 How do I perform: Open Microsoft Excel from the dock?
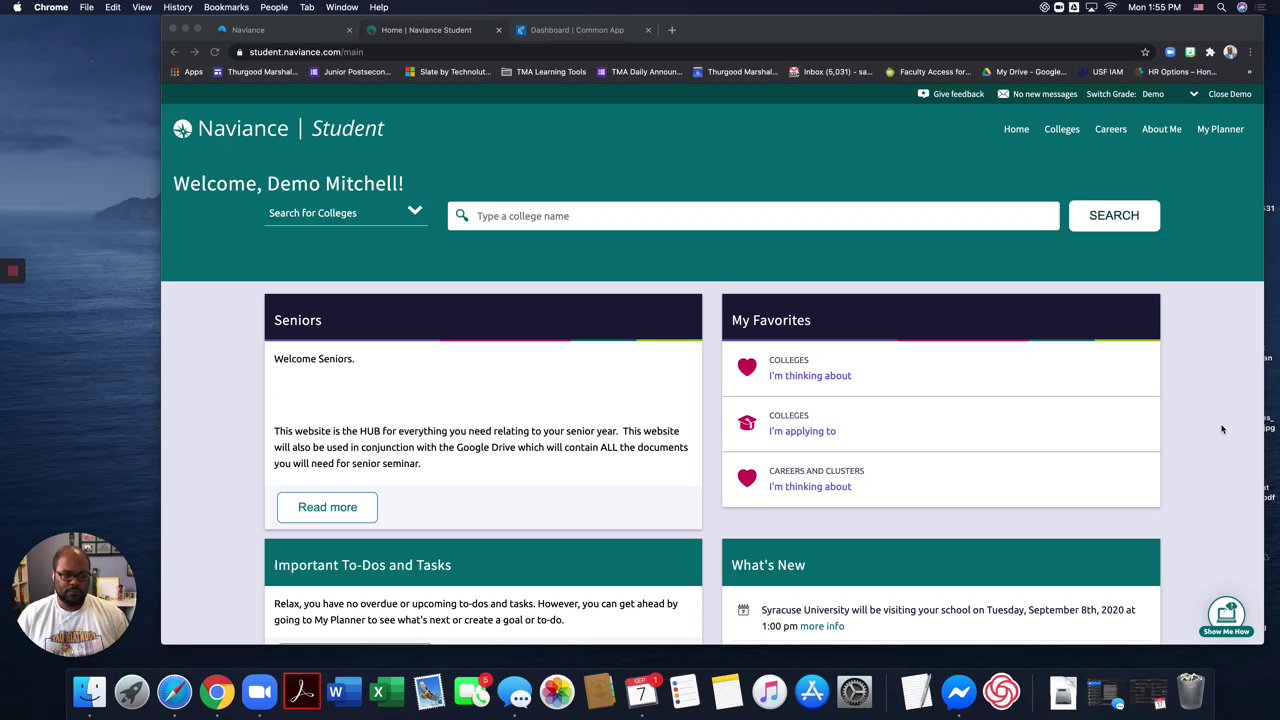(x=386, y=692)
